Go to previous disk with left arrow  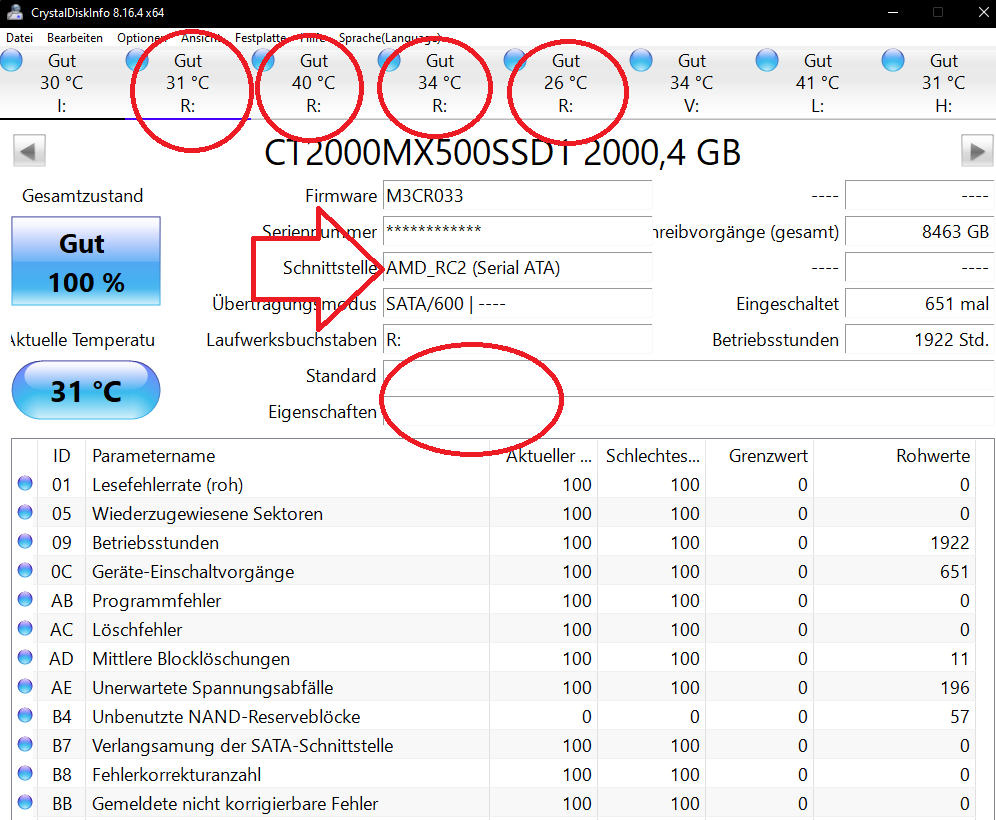point(29,151)
